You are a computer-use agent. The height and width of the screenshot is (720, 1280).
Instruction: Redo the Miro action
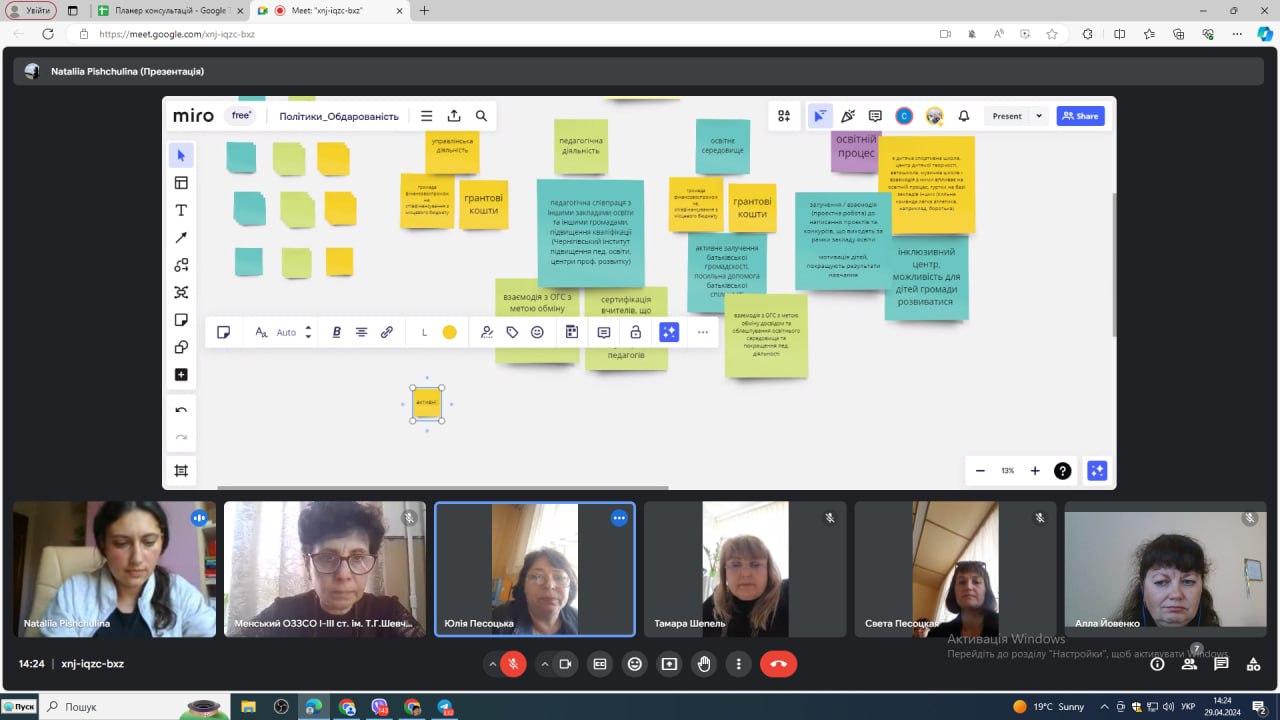click(181, 437)
